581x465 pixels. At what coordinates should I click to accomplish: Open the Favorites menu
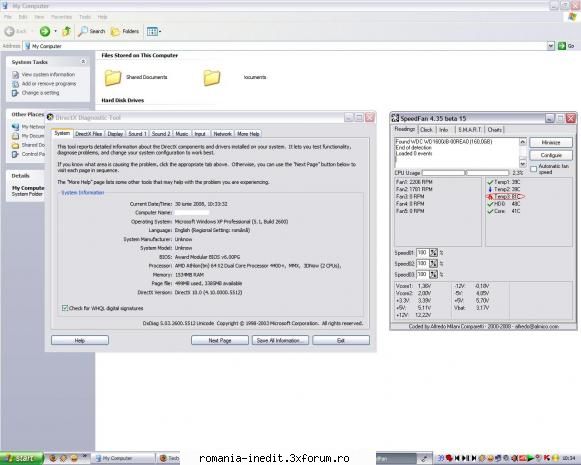61,17
